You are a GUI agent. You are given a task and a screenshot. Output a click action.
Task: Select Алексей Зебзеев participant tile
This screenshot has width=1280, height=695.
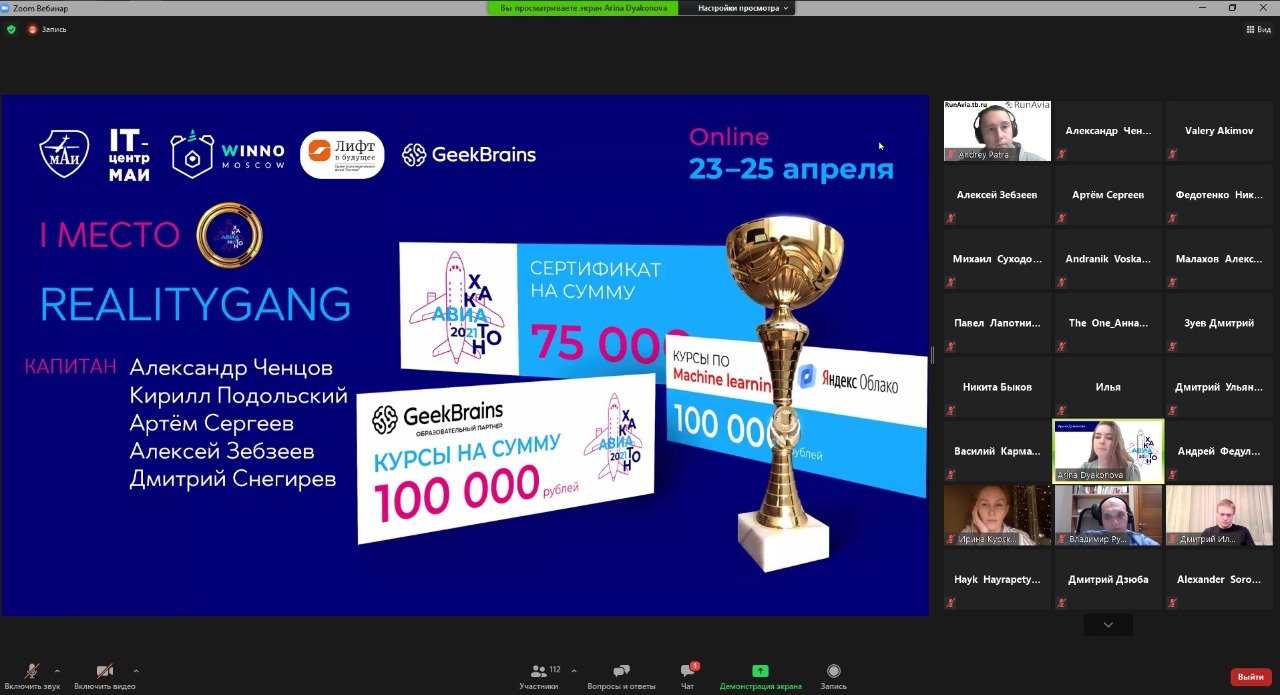(997, 195)
